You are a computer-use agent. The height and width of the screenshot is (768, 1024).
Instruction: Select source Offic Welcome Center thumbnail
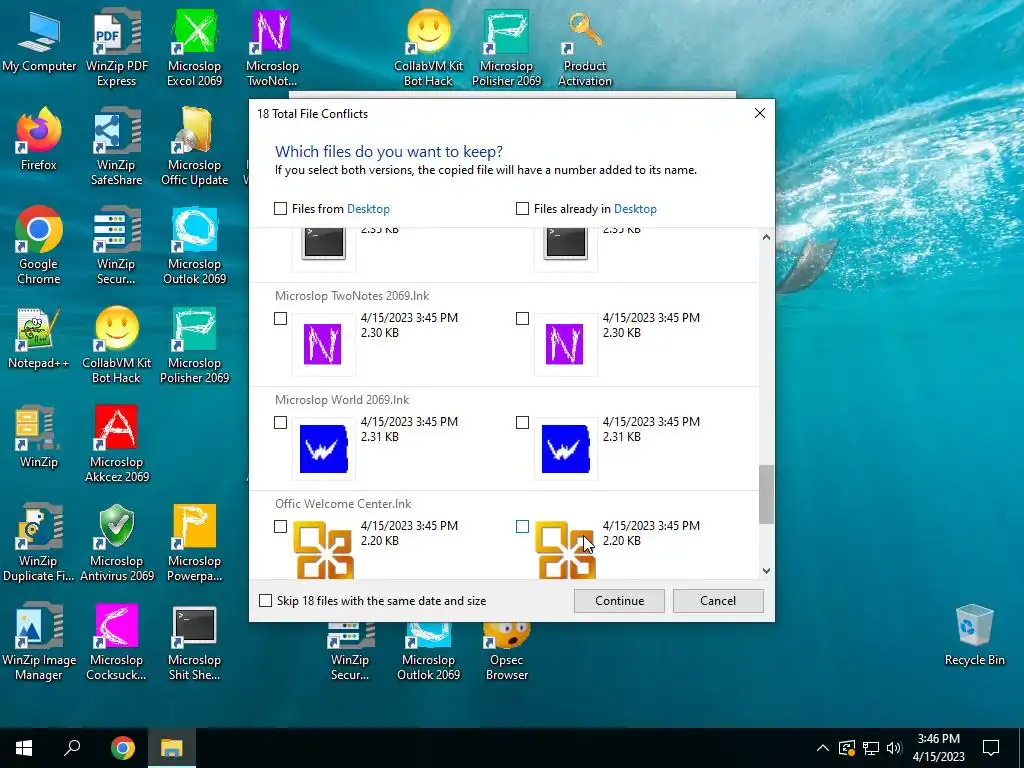323,550
